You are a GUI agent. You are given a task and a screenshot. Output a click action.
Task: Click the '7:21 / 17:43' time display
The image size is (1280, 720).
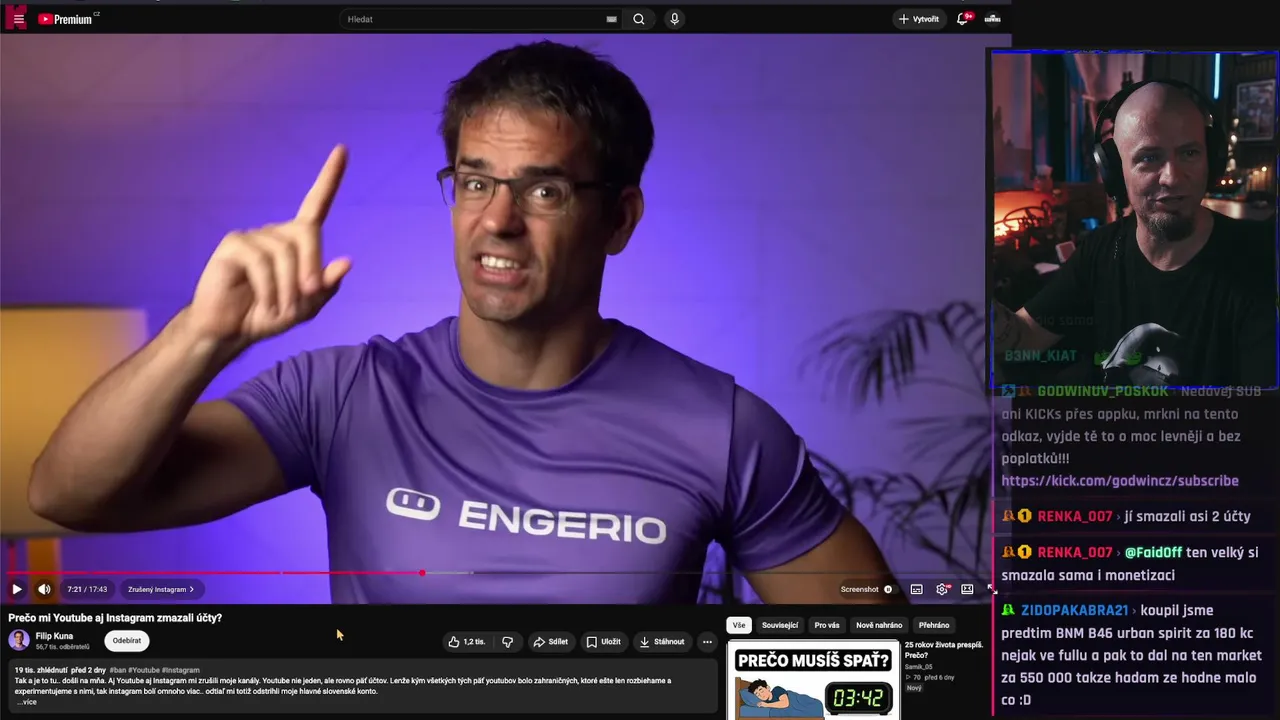click(x=87, y=589)
